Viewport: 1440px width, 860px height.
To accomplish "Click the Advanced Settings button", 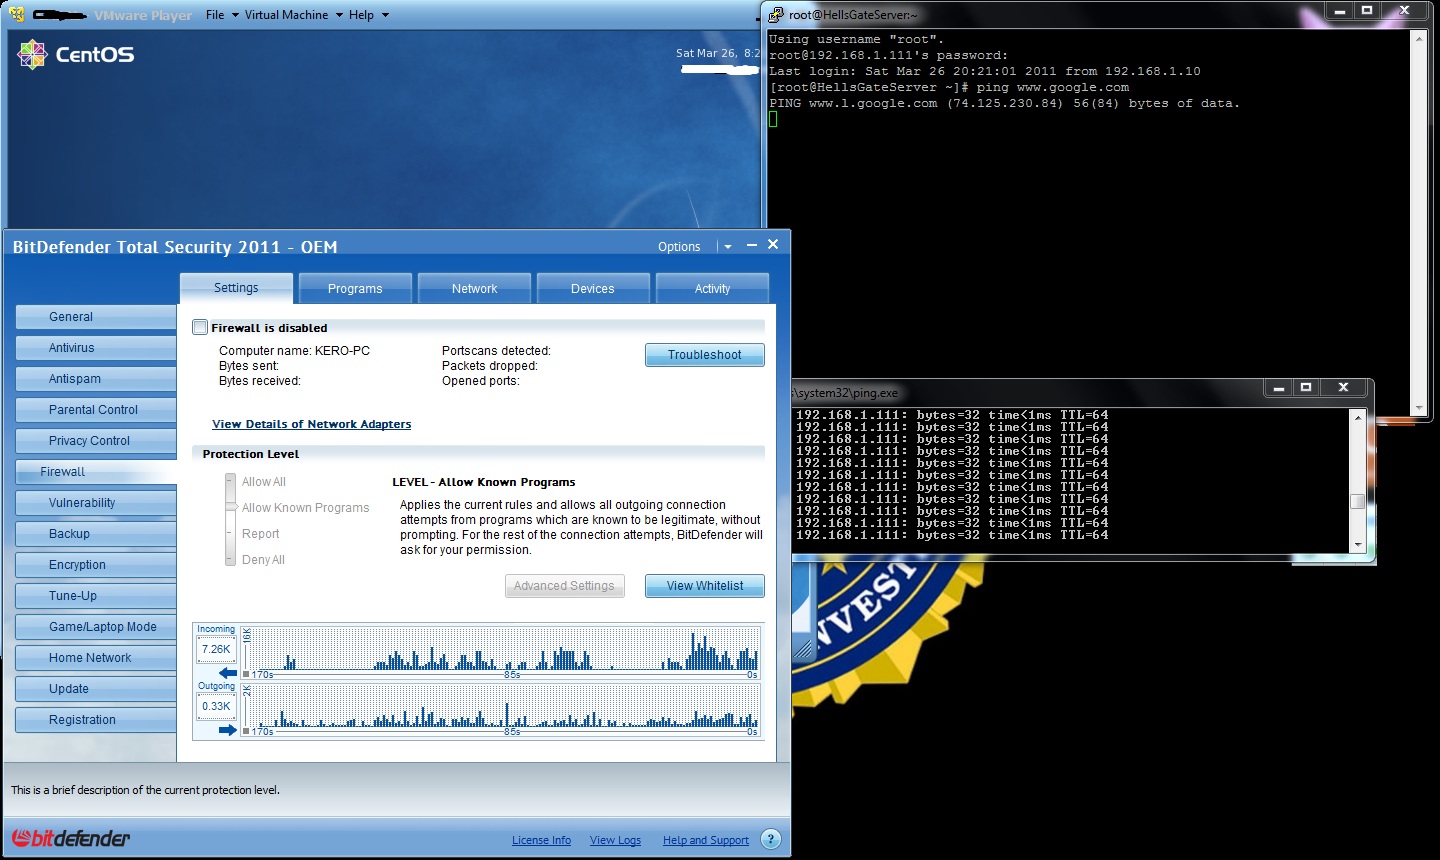I will (564, 586).
